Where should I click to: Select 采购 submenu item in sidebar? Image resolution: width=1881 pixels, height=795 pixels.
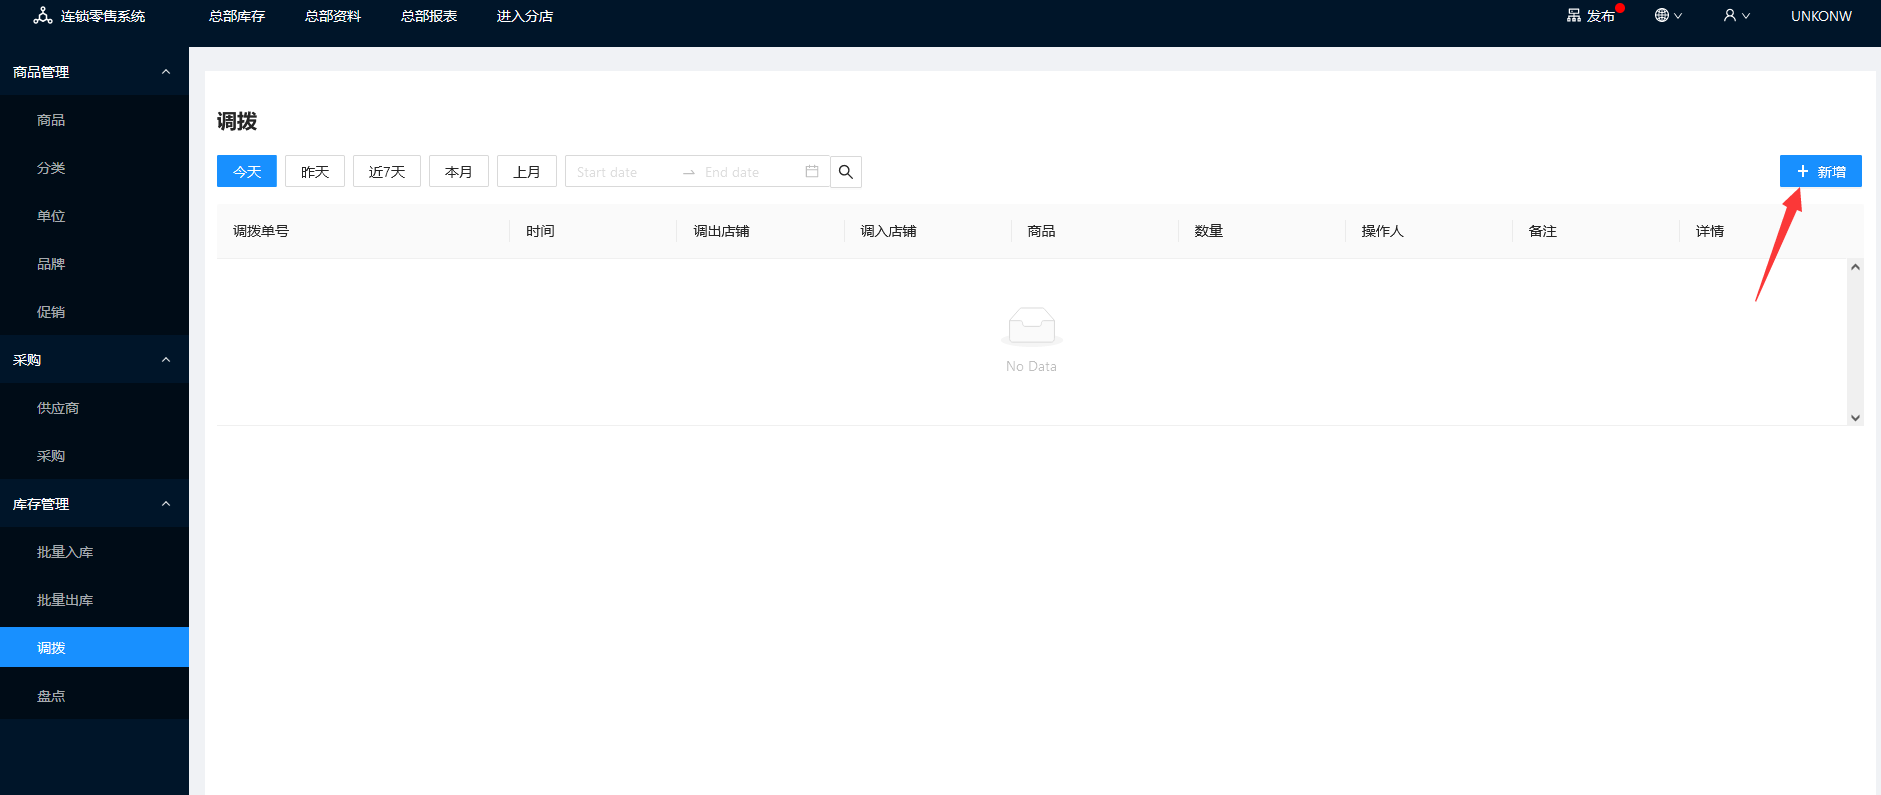point(94,456)
